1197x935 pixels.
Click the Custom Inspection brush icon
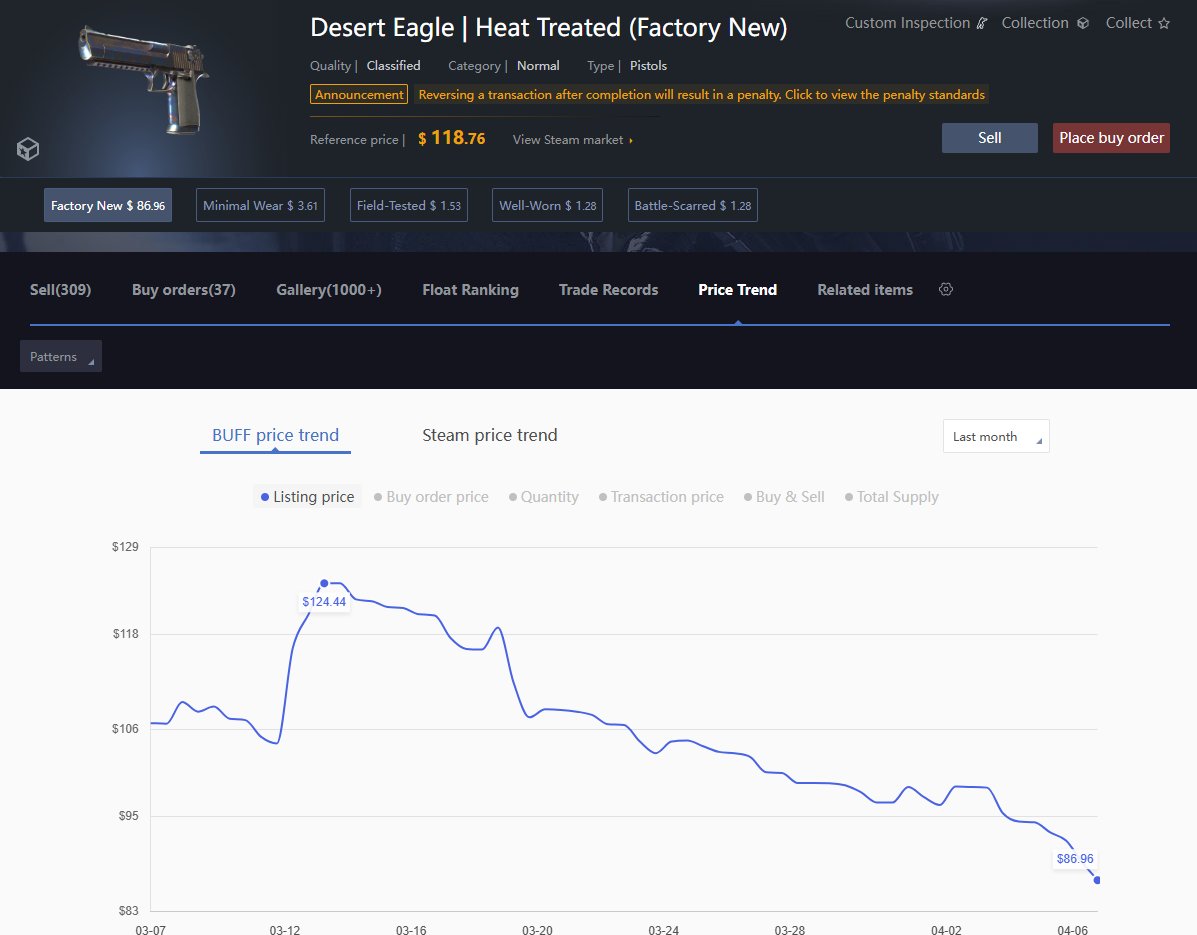982,24
